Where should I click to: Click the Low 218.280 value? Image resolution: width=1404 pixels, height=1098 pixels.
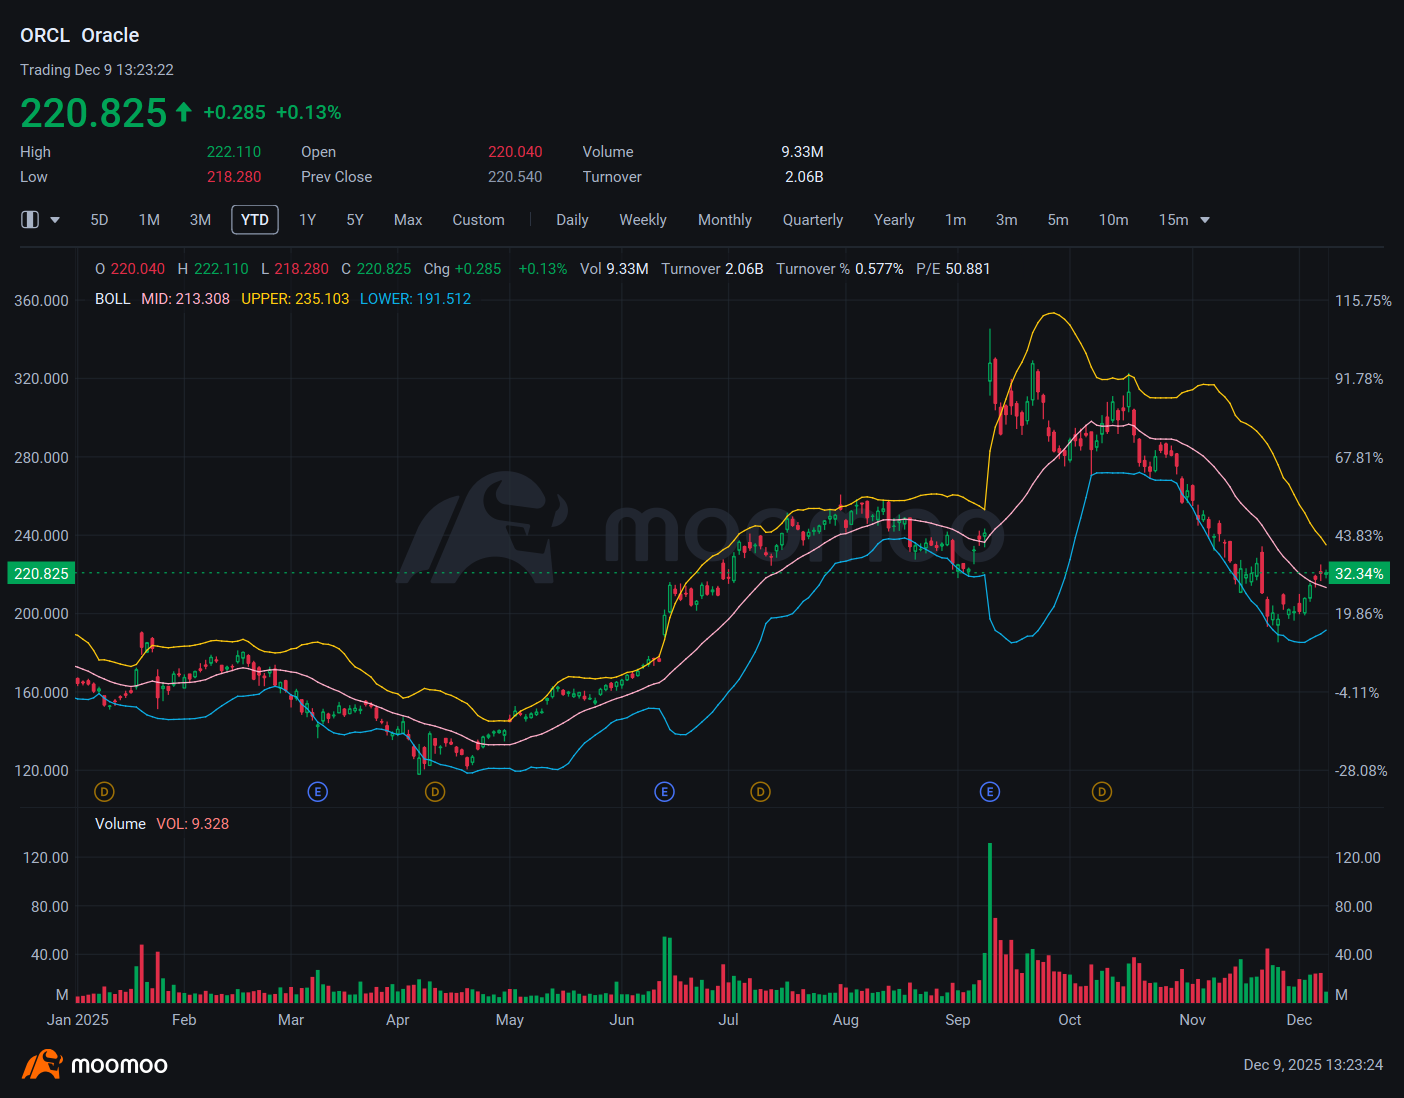234,177
